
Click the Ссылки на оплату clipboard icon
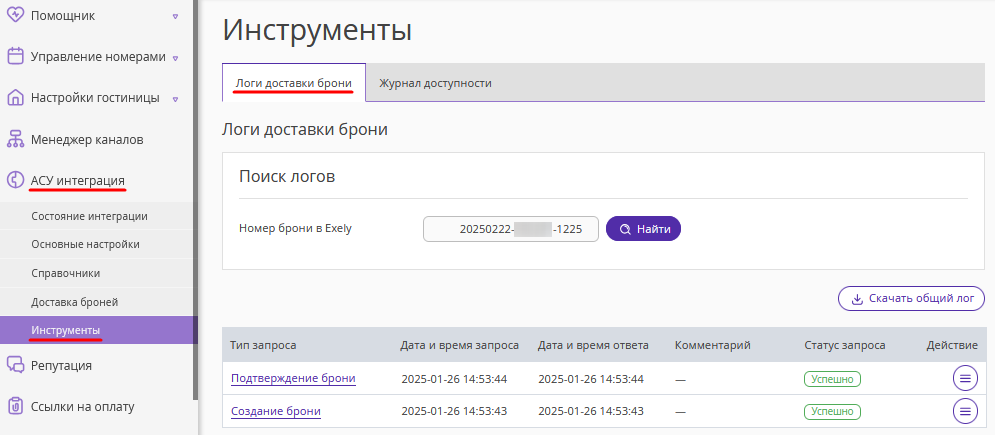point(15,406)
